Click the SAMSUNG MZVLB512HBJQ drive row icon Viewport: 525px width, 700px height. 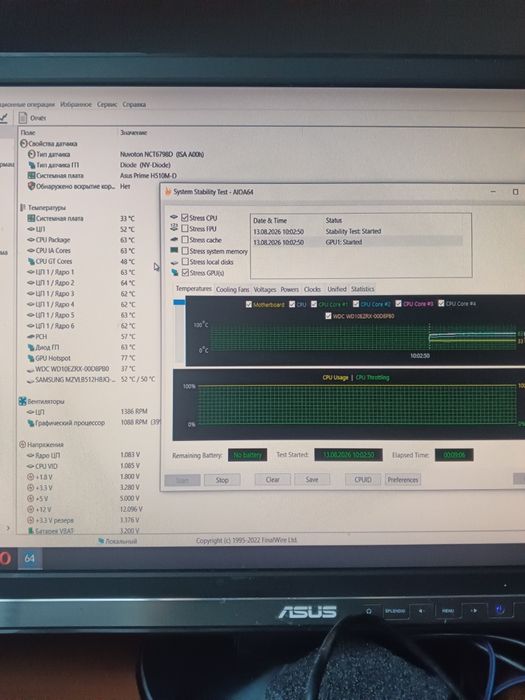point(30,380)
